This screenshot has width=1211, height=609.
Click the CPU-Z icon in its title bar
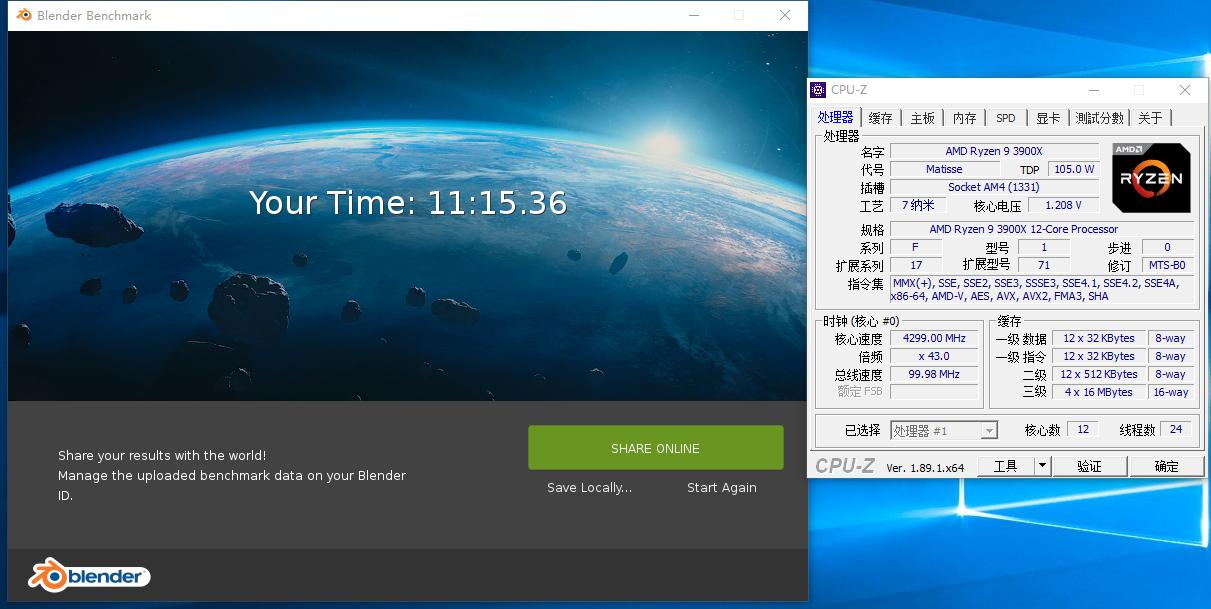817,90
